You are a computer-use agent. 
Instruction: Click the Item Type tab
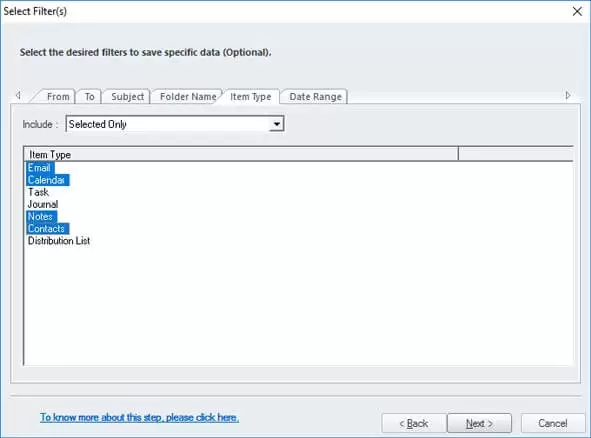[x=251, y=96]
